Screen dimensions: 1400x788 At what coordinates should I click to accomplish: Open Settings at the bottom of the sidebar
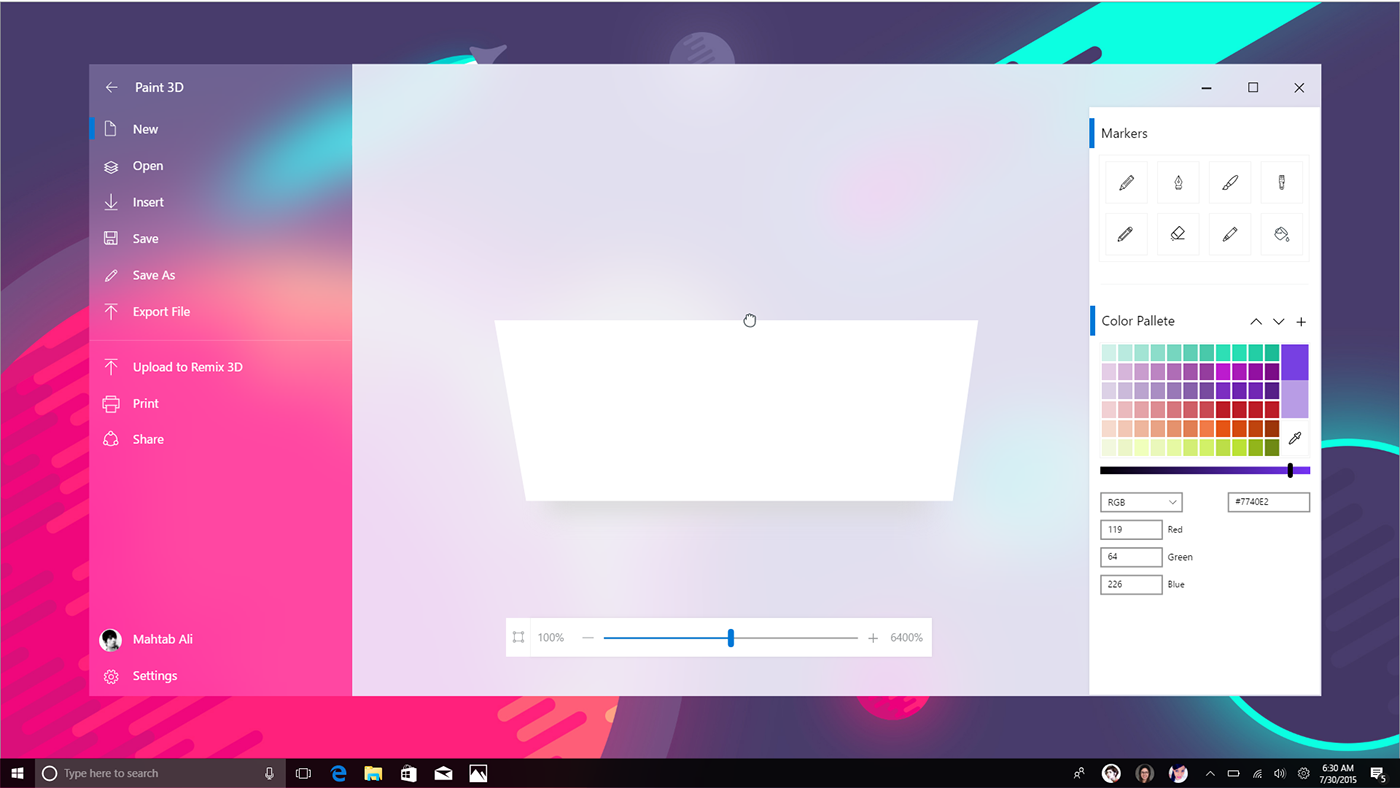click(x=221, y=676)
